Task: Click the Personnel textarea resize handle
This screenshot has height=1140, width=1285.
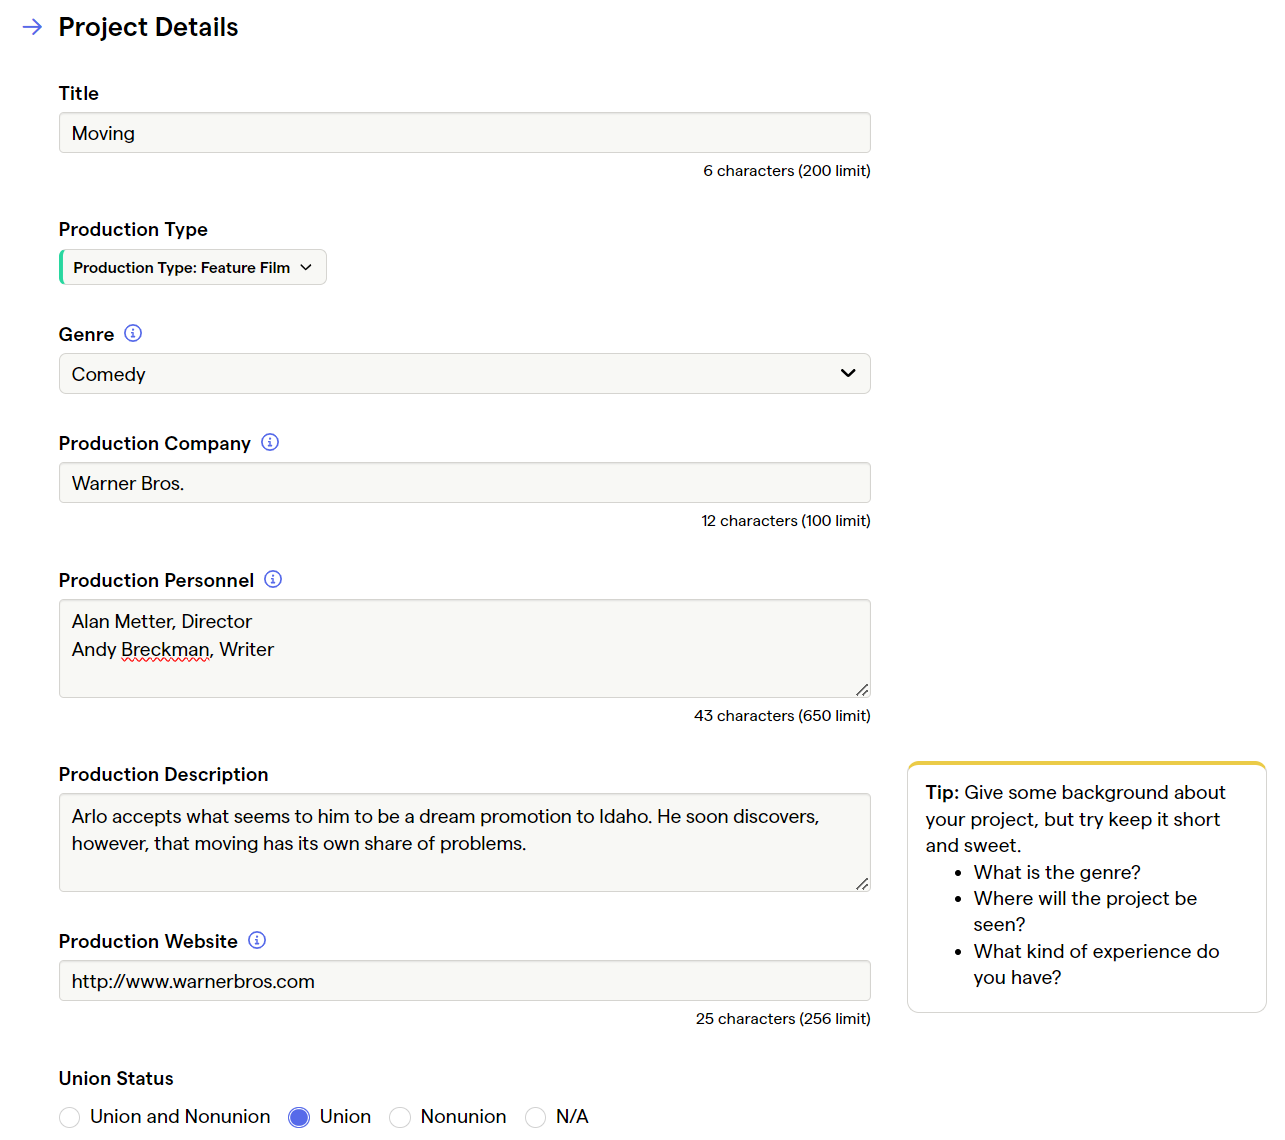Action: tap(862, 689)
